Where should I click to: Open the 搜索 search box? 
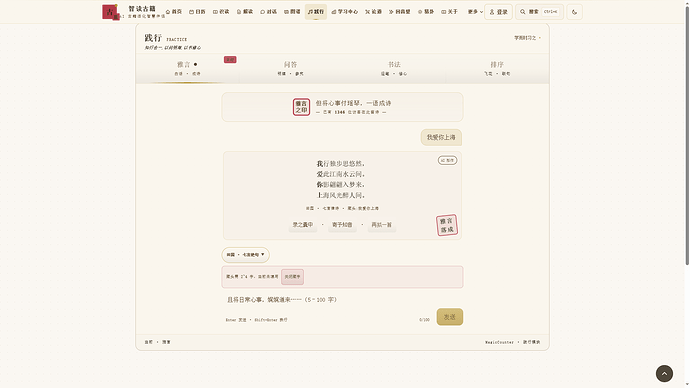[x=540, y=12]
